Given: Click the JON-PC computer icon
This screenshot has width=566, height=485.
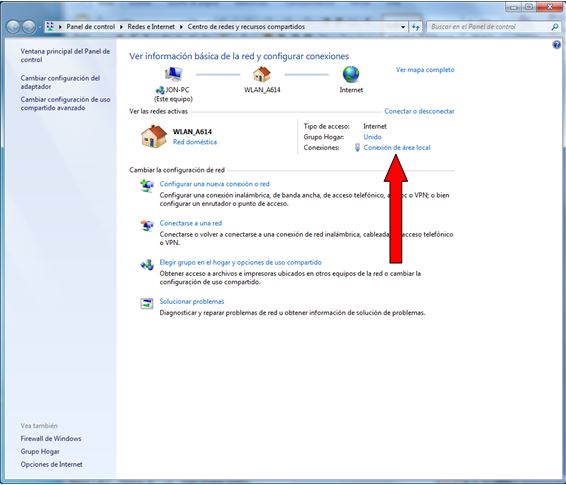Looking at the screenshot, I should pyautogui.click(x=173, y=74).
